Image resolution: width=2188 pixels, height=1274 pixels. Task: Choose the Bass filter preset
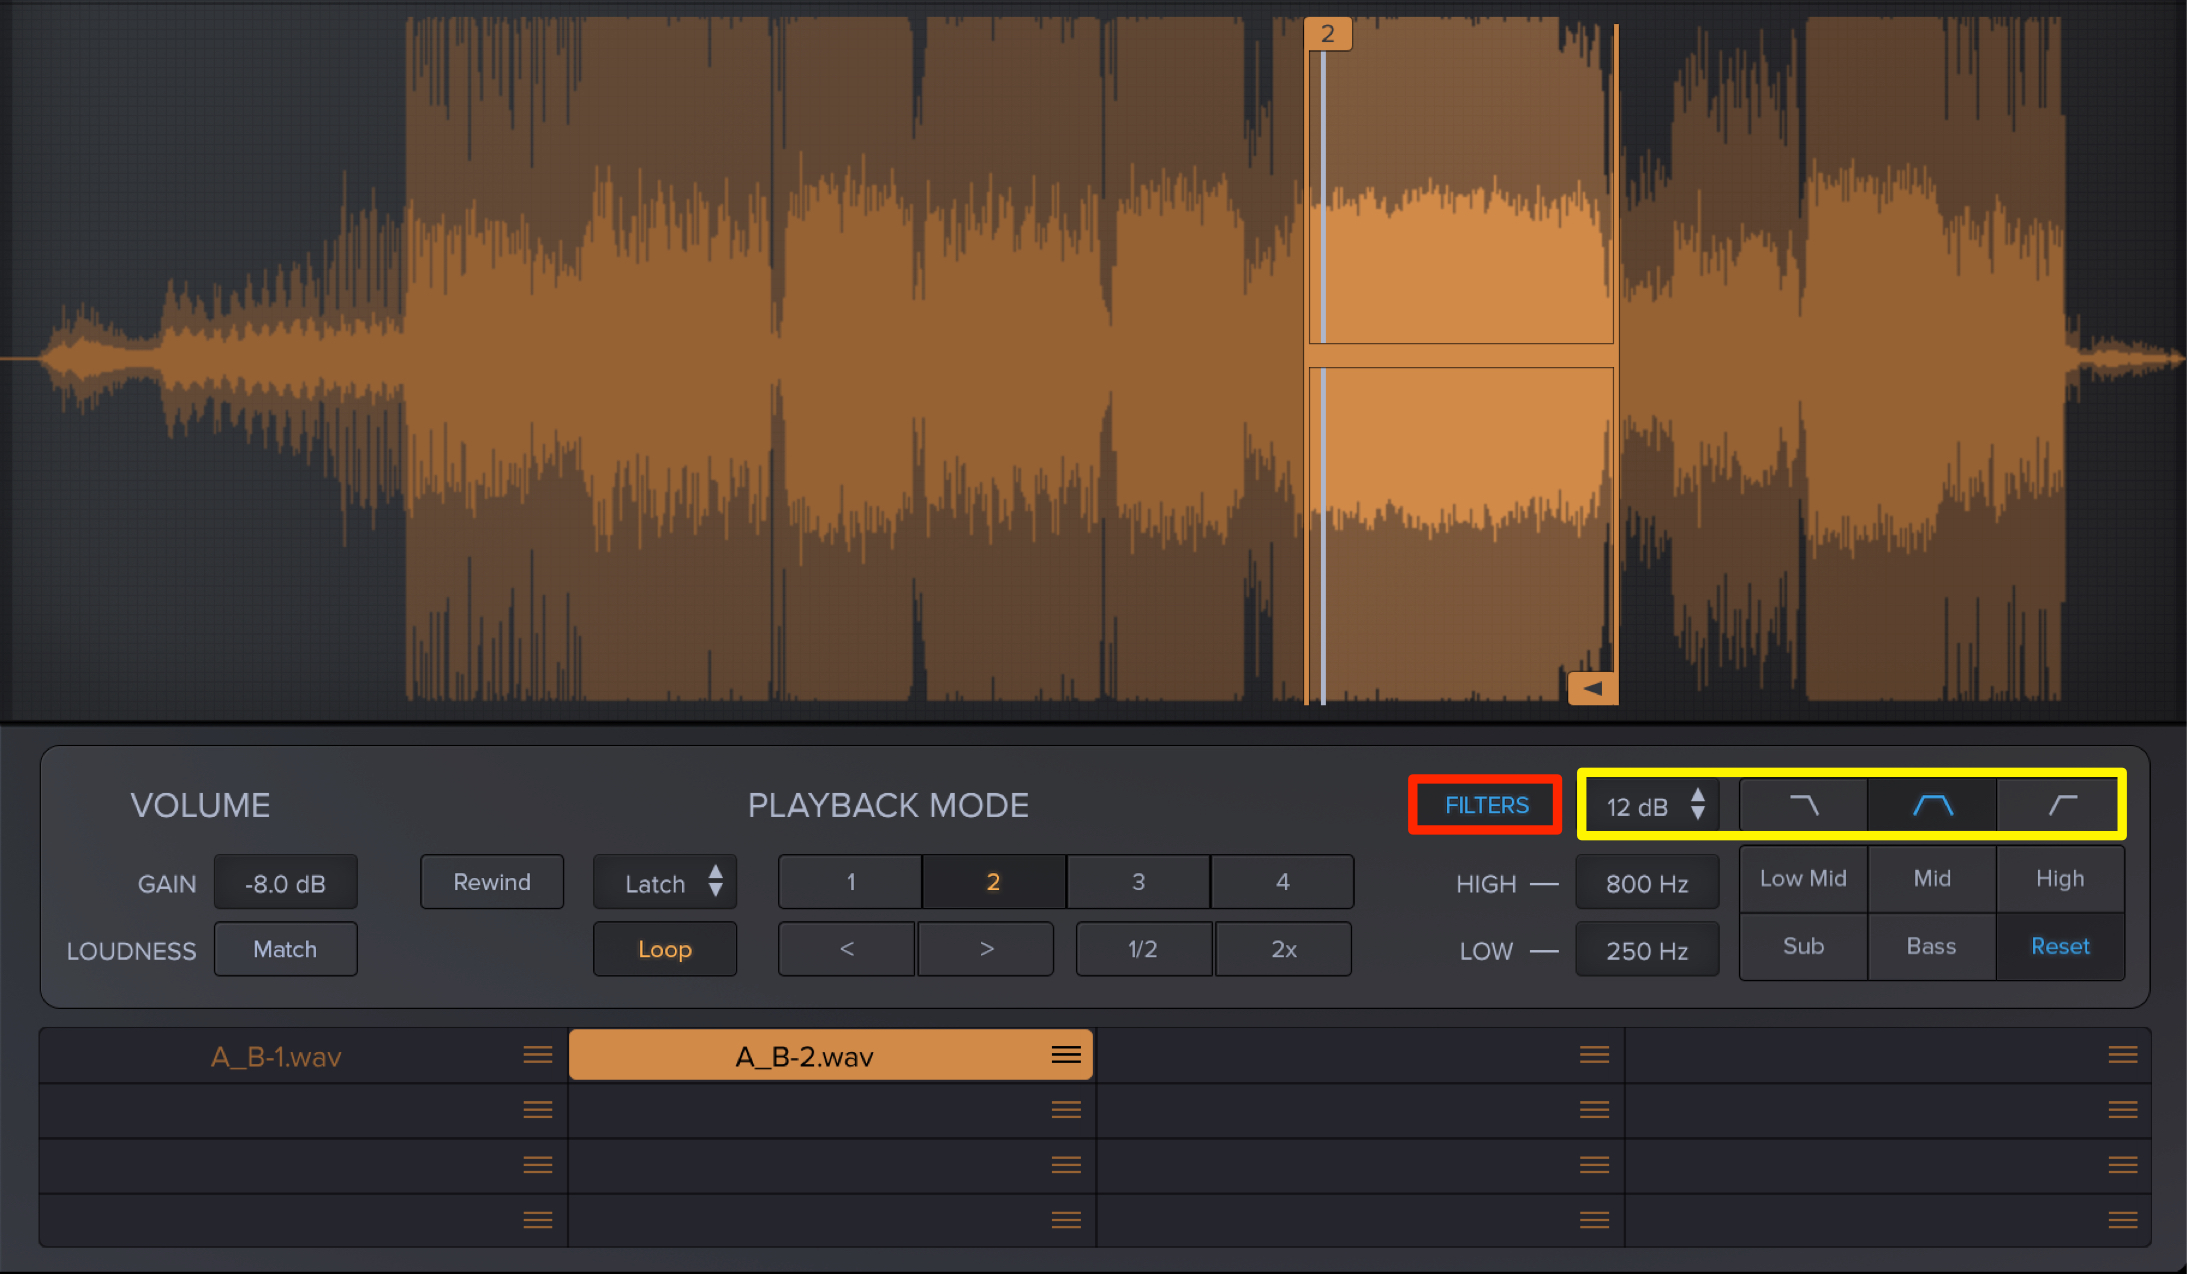point(1932,946)
